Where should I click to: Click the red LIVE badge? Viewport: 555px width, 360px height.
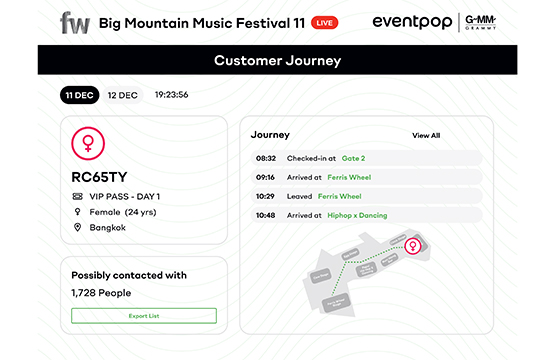(325, 23)
